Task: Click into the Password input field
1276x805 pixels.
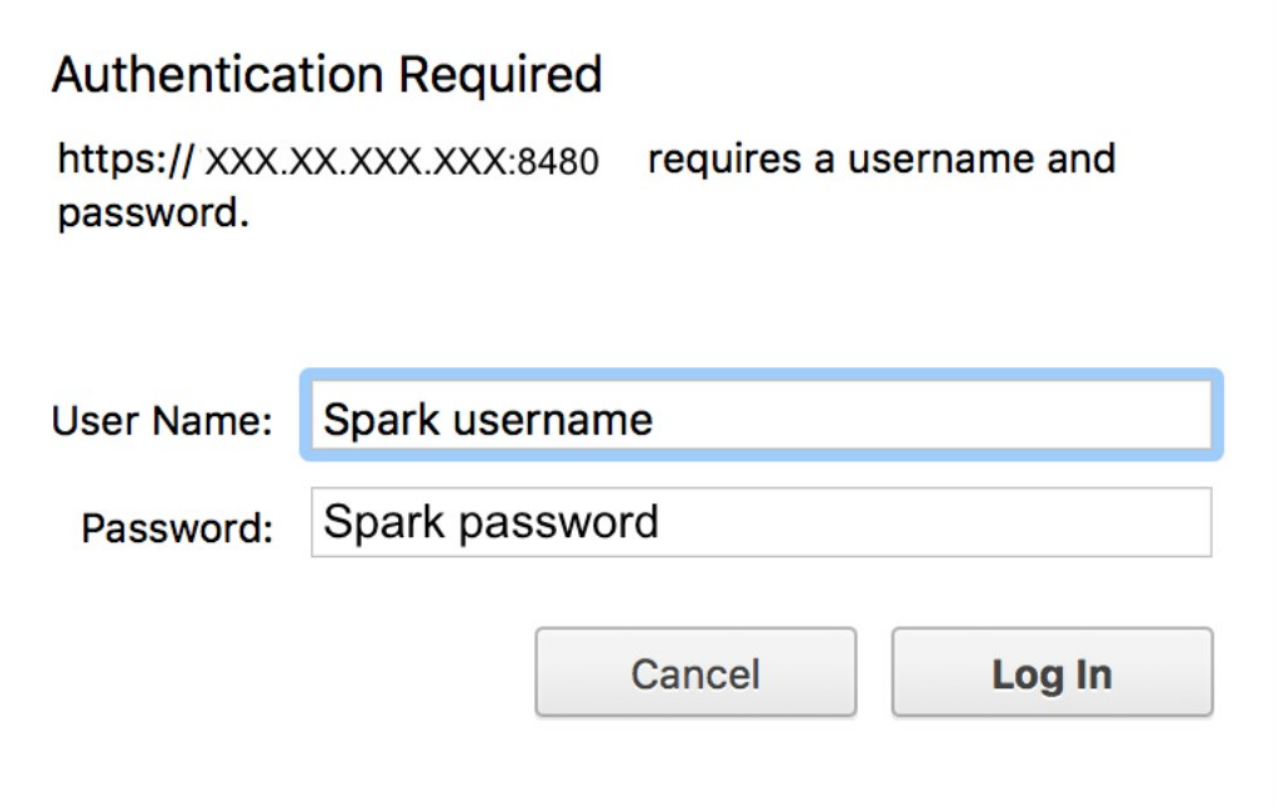Action: (x=760, y=522)
